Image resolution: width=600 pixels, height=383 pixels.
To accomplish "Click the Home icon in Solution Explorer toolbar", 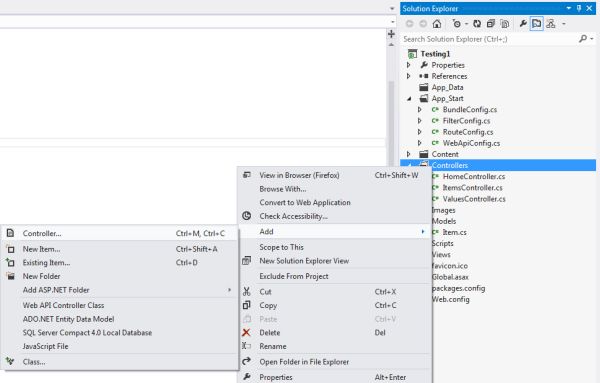I will (437, 24).
